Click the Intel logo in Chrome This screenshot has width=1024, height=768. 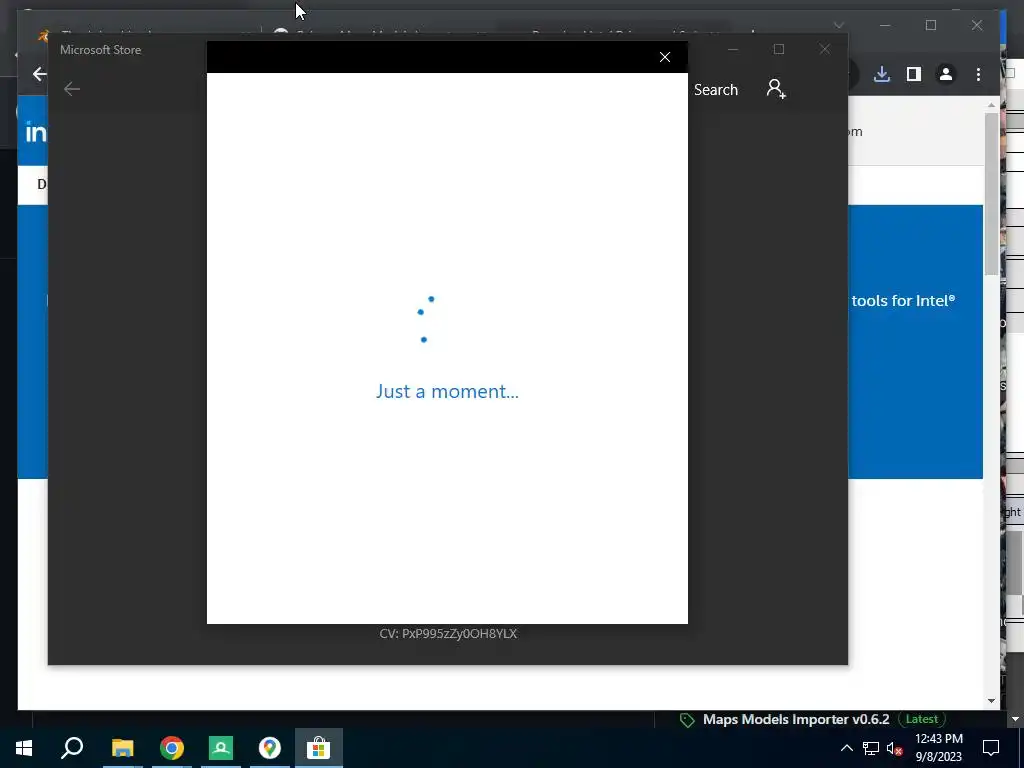click(x=36, y=133)
